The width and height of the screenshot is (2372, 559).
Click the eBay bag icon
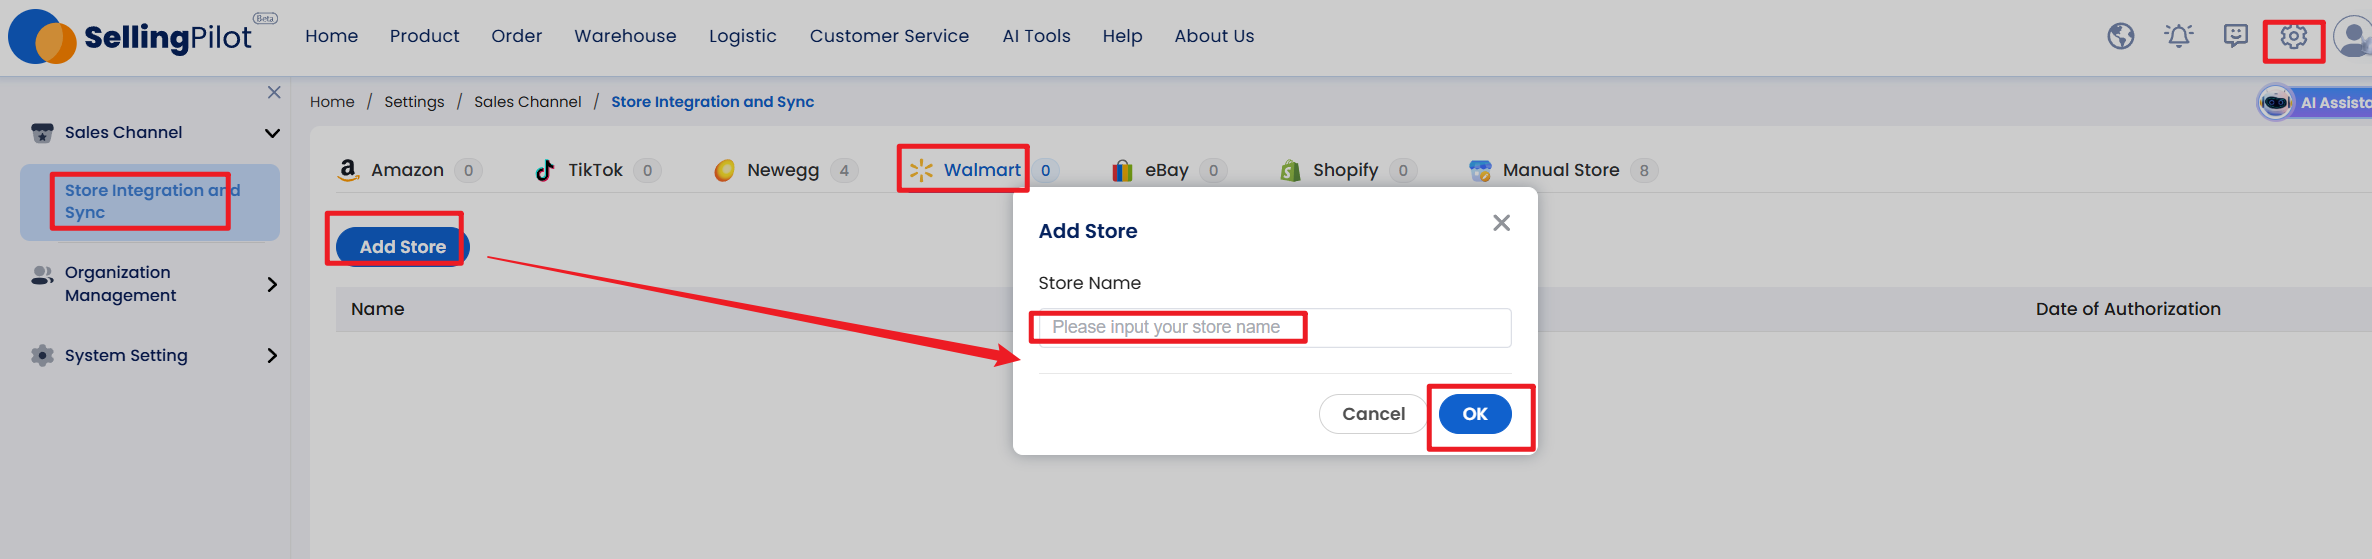click(1122, 170)
